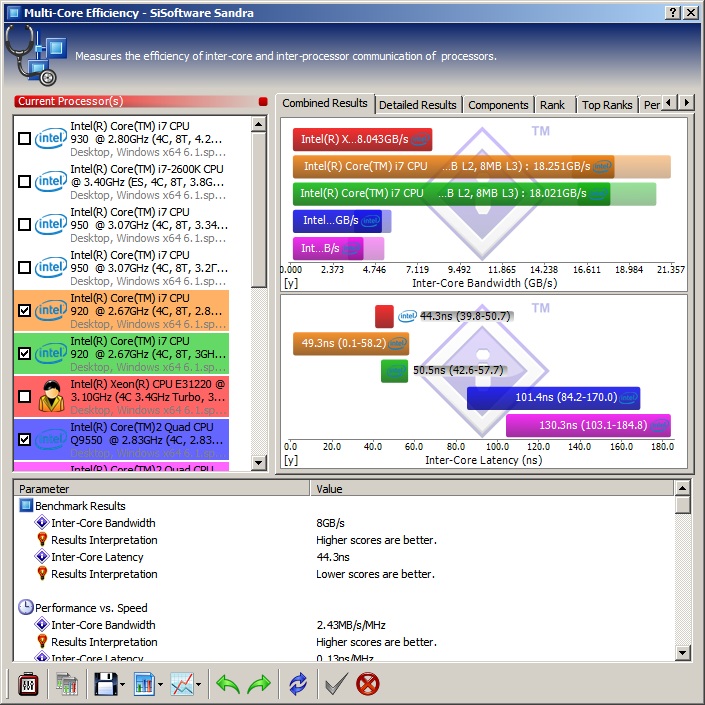Open the options settings toolbar icon

pyautogui.click(x=27, y=684)
